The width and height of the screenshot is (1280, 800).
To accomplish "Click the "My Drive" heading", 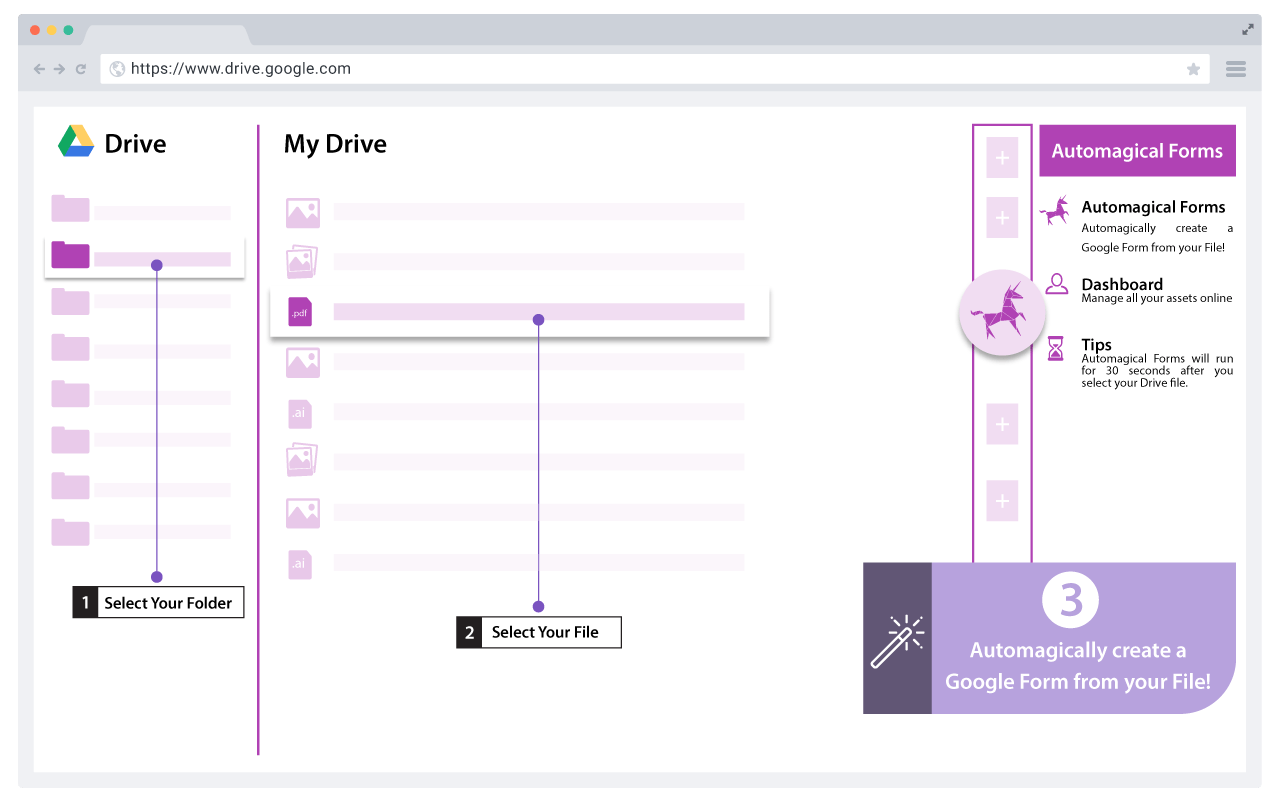I will [x=335, y=144].
